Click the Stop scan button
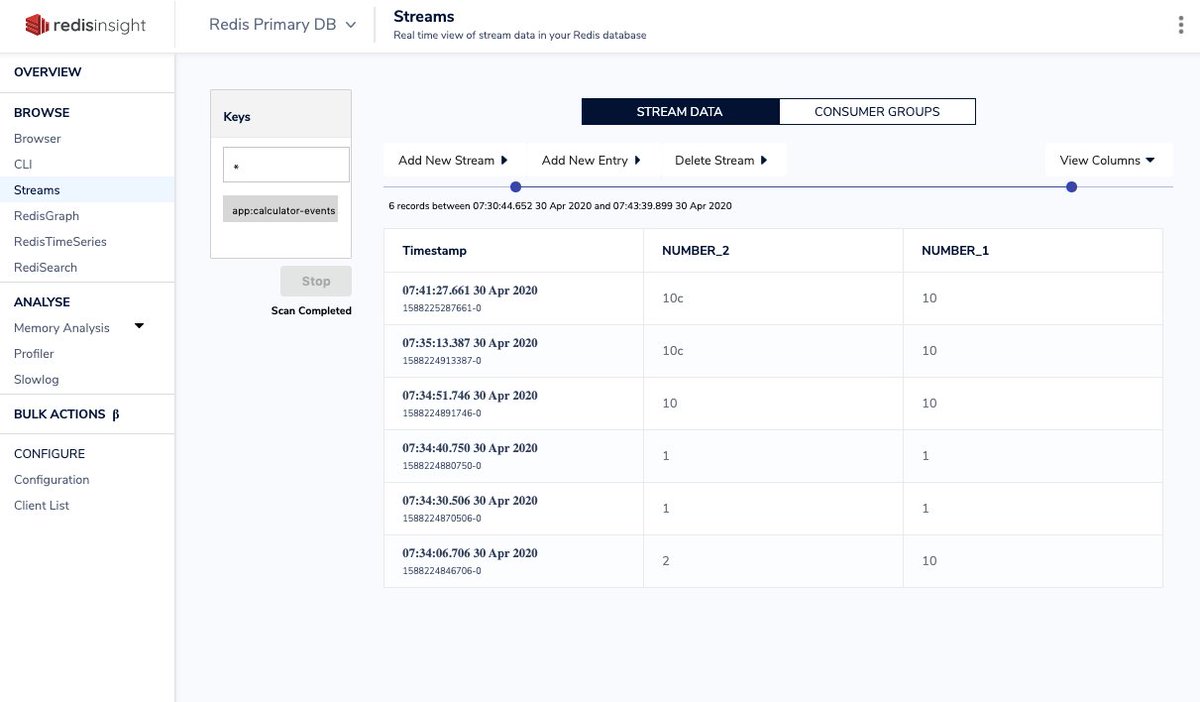This screenshot has height=702, width=1200. point(316,281)
